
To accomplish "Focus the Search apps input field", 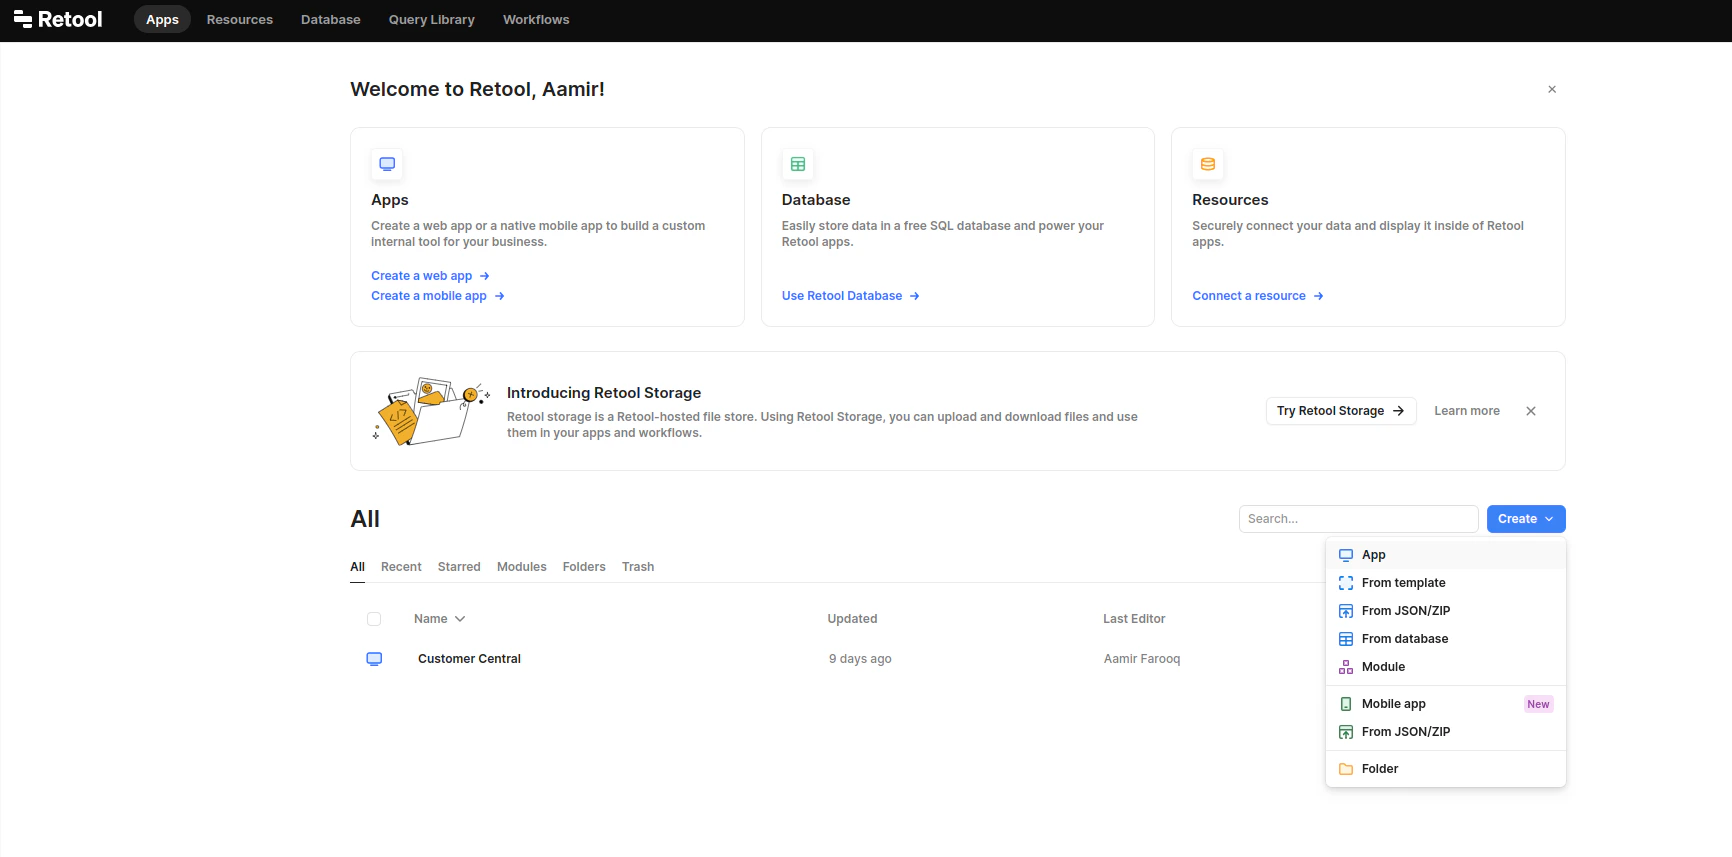I will pyautogui.click(x=1358, y=519).
